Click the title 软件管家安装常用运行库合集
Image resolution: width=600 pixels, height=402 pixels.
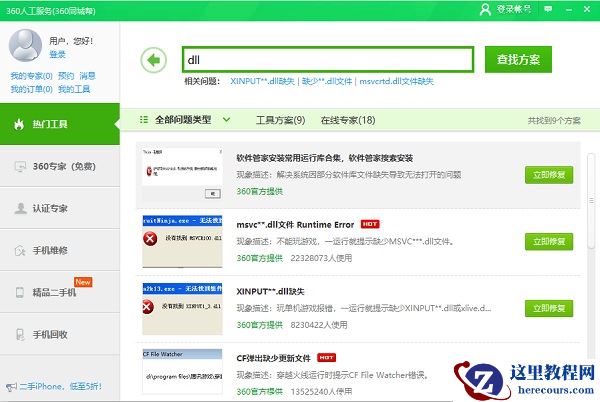[324, 158]
